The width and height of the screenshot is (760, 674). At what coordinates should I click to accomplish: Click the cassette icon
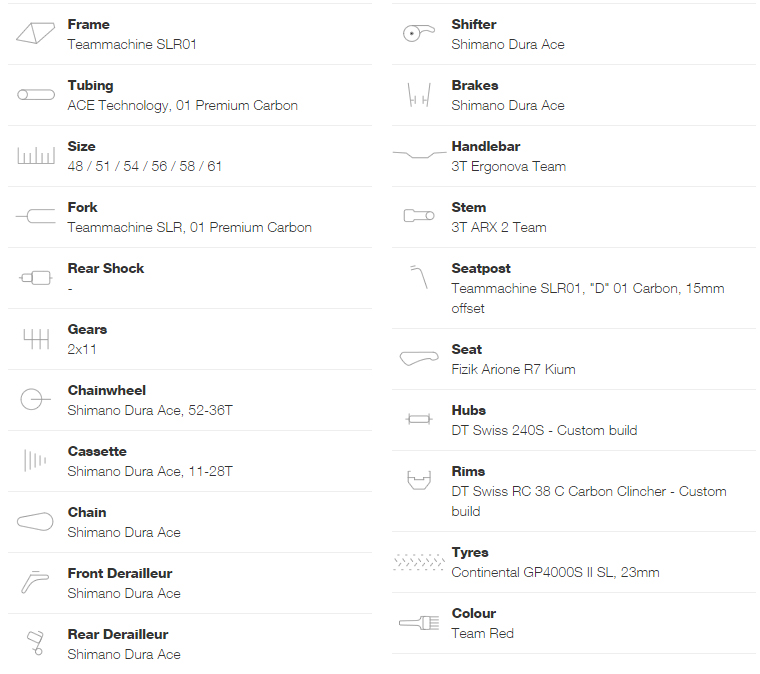[34, 460]
